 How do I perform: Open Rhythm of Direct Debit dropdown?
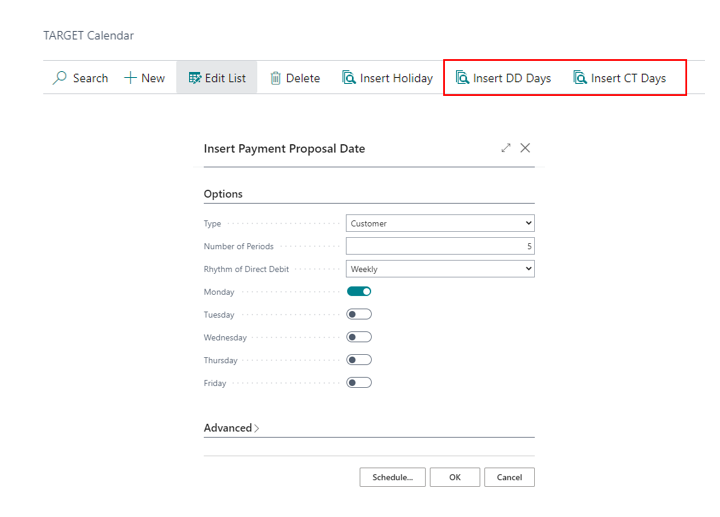point(440,269)
